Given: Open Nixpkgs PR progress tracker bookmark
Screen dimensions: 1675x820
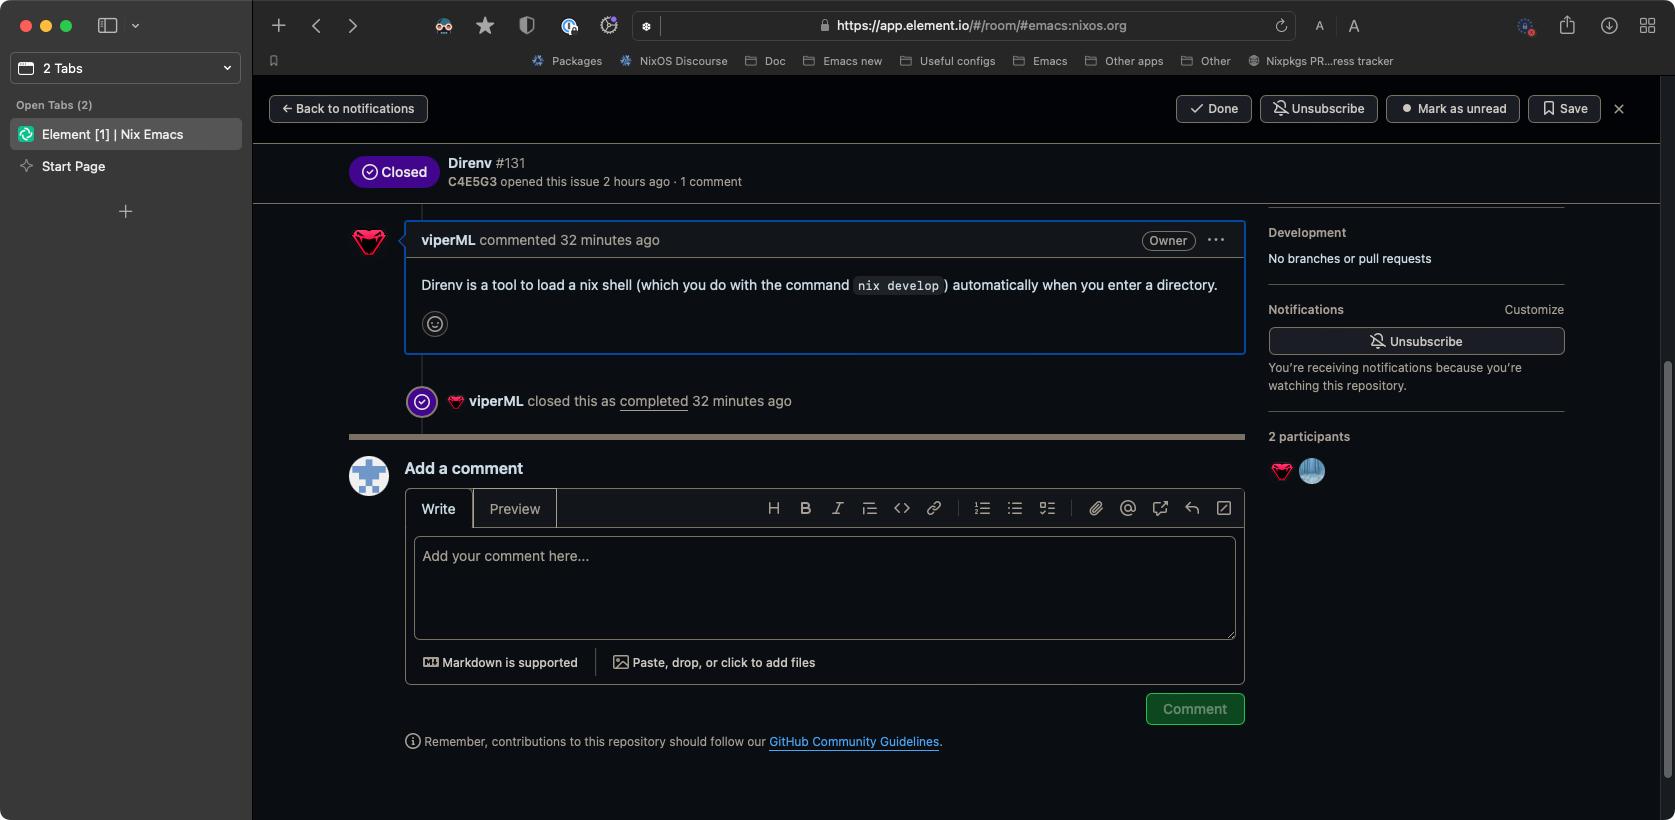Looking at the screenshot, I should pyautogui.click(x=1320, y=61).
